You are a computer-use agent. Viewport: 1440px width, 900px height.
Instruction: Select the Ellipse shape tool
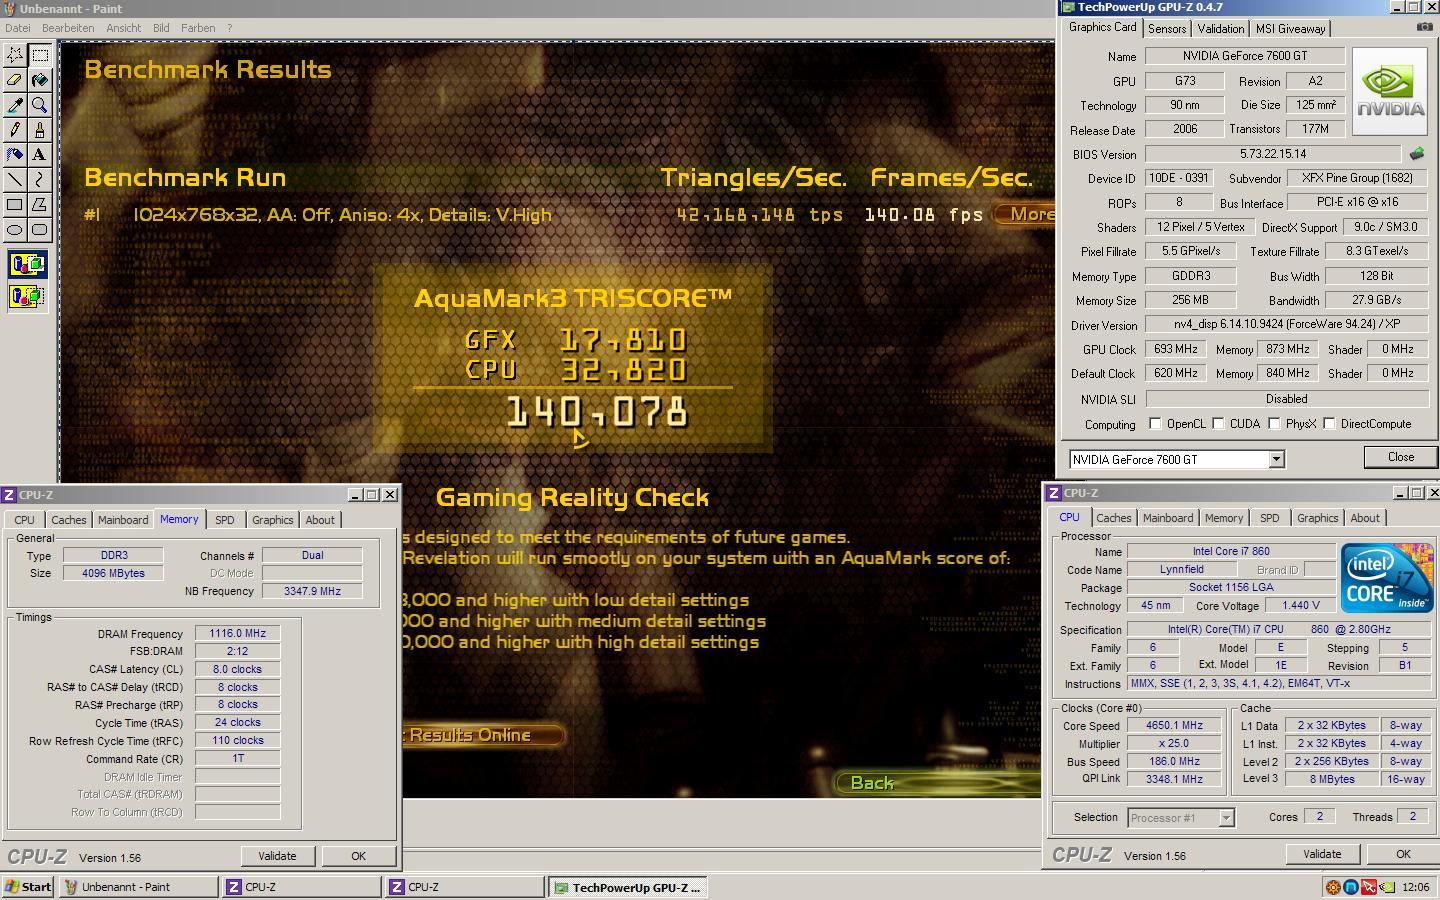[15, 230]
